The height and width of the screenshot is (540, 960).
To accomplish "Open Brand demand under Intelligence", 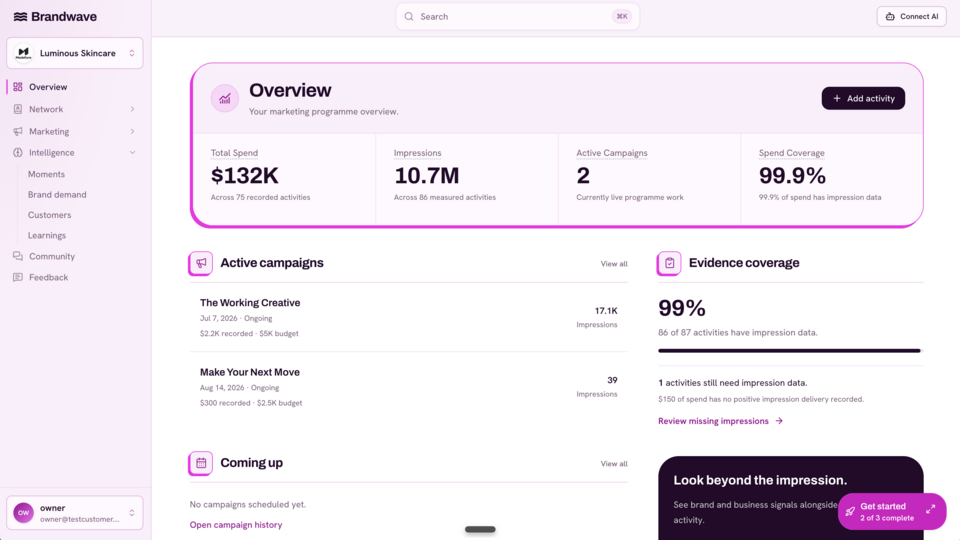I will [57, 195].
